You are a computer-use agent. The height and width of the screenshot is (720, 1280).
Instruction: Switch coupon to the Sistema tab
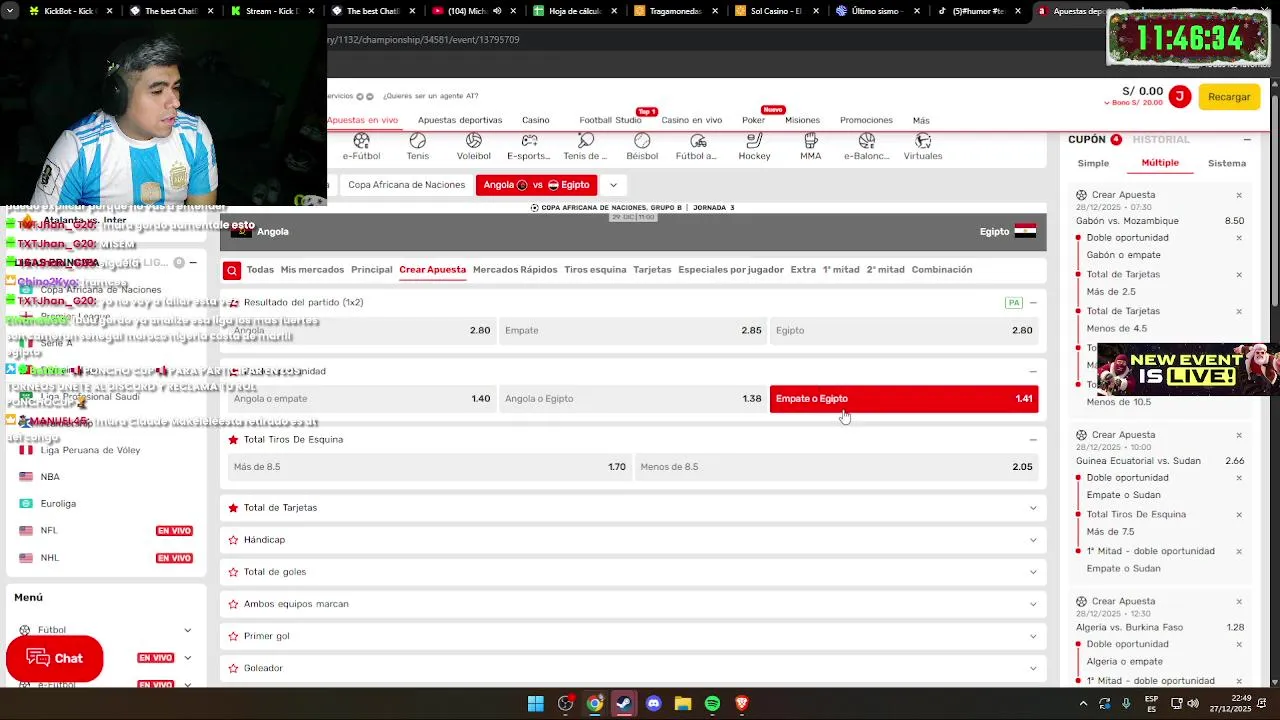point(1227,163)
